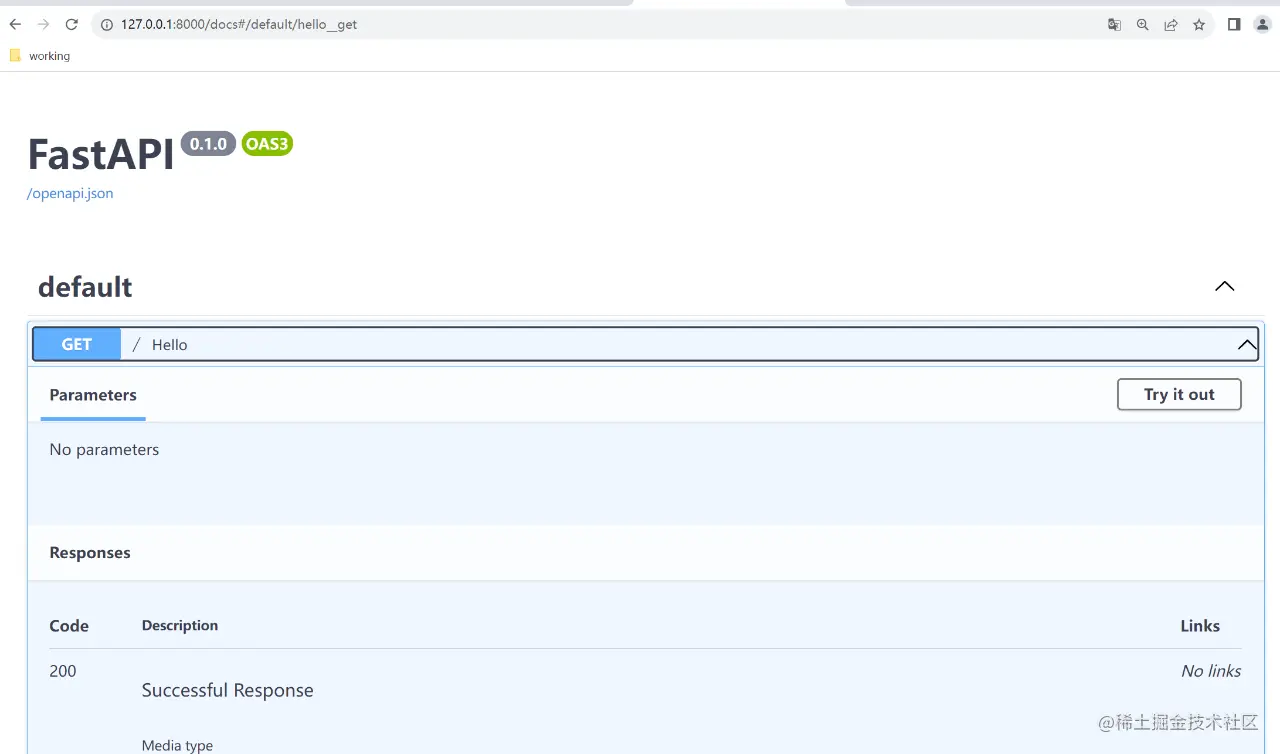Click the zoom magnifier icon in address bar

coord(1142,25)
